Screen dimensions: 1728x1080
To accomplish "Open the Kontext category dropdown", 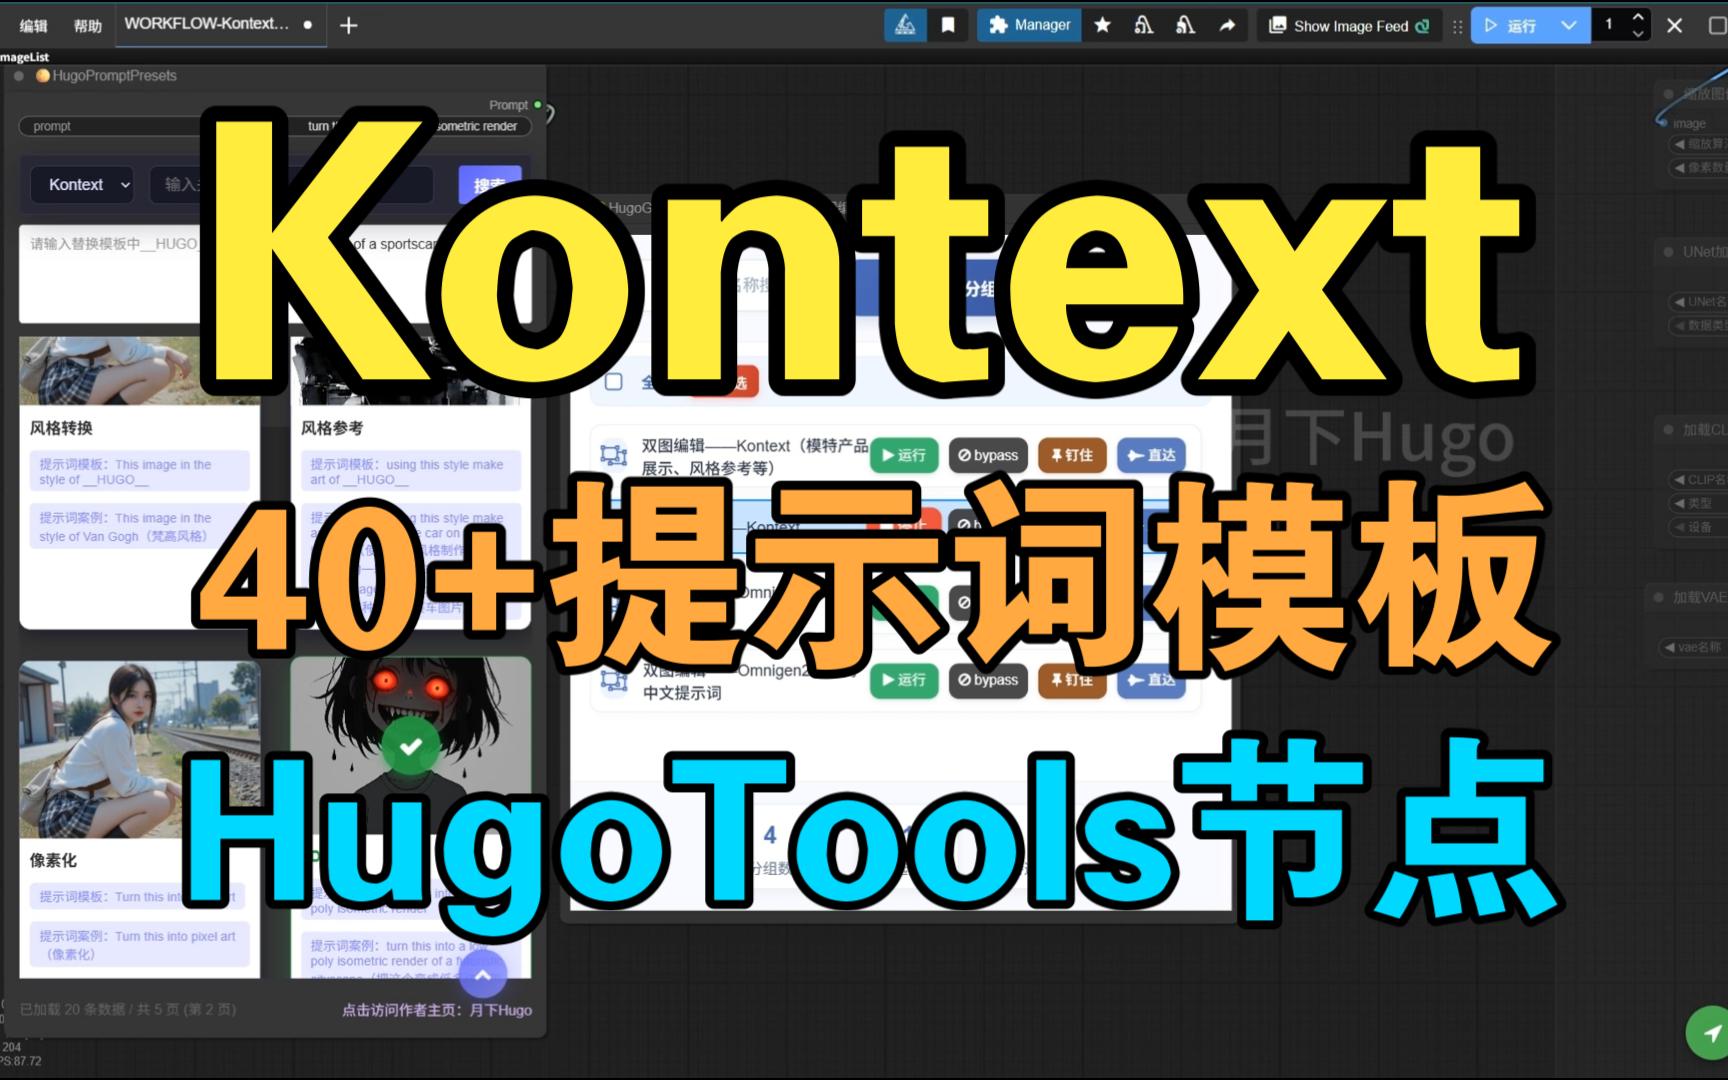I will coord(82,184).
